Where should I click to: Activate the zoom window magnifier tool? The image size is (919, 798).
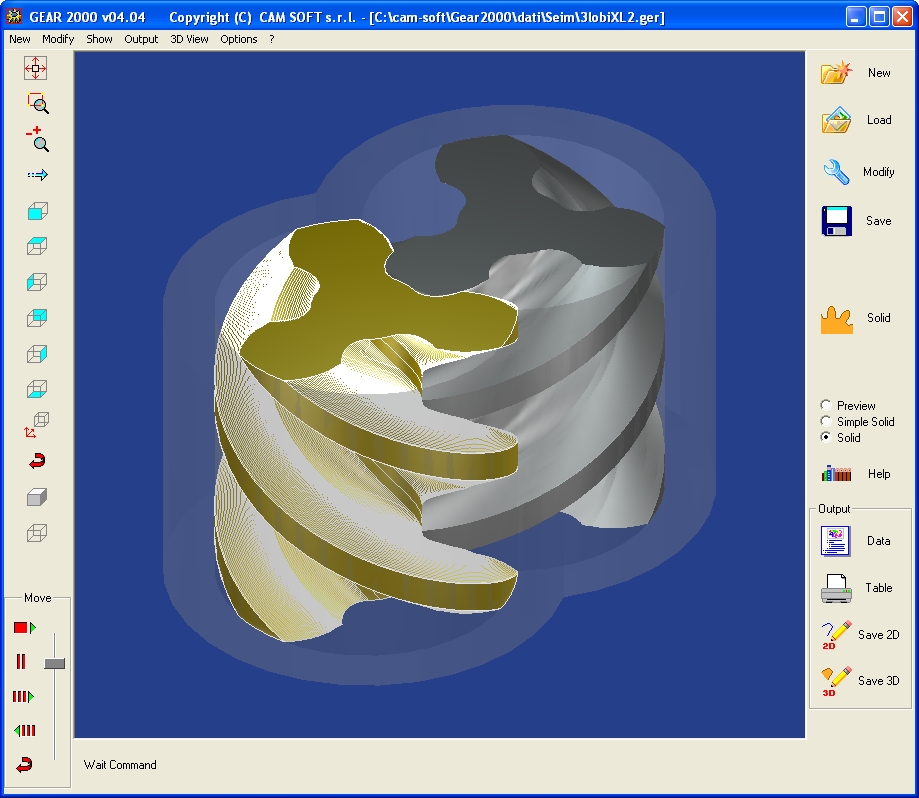point(37,103)
